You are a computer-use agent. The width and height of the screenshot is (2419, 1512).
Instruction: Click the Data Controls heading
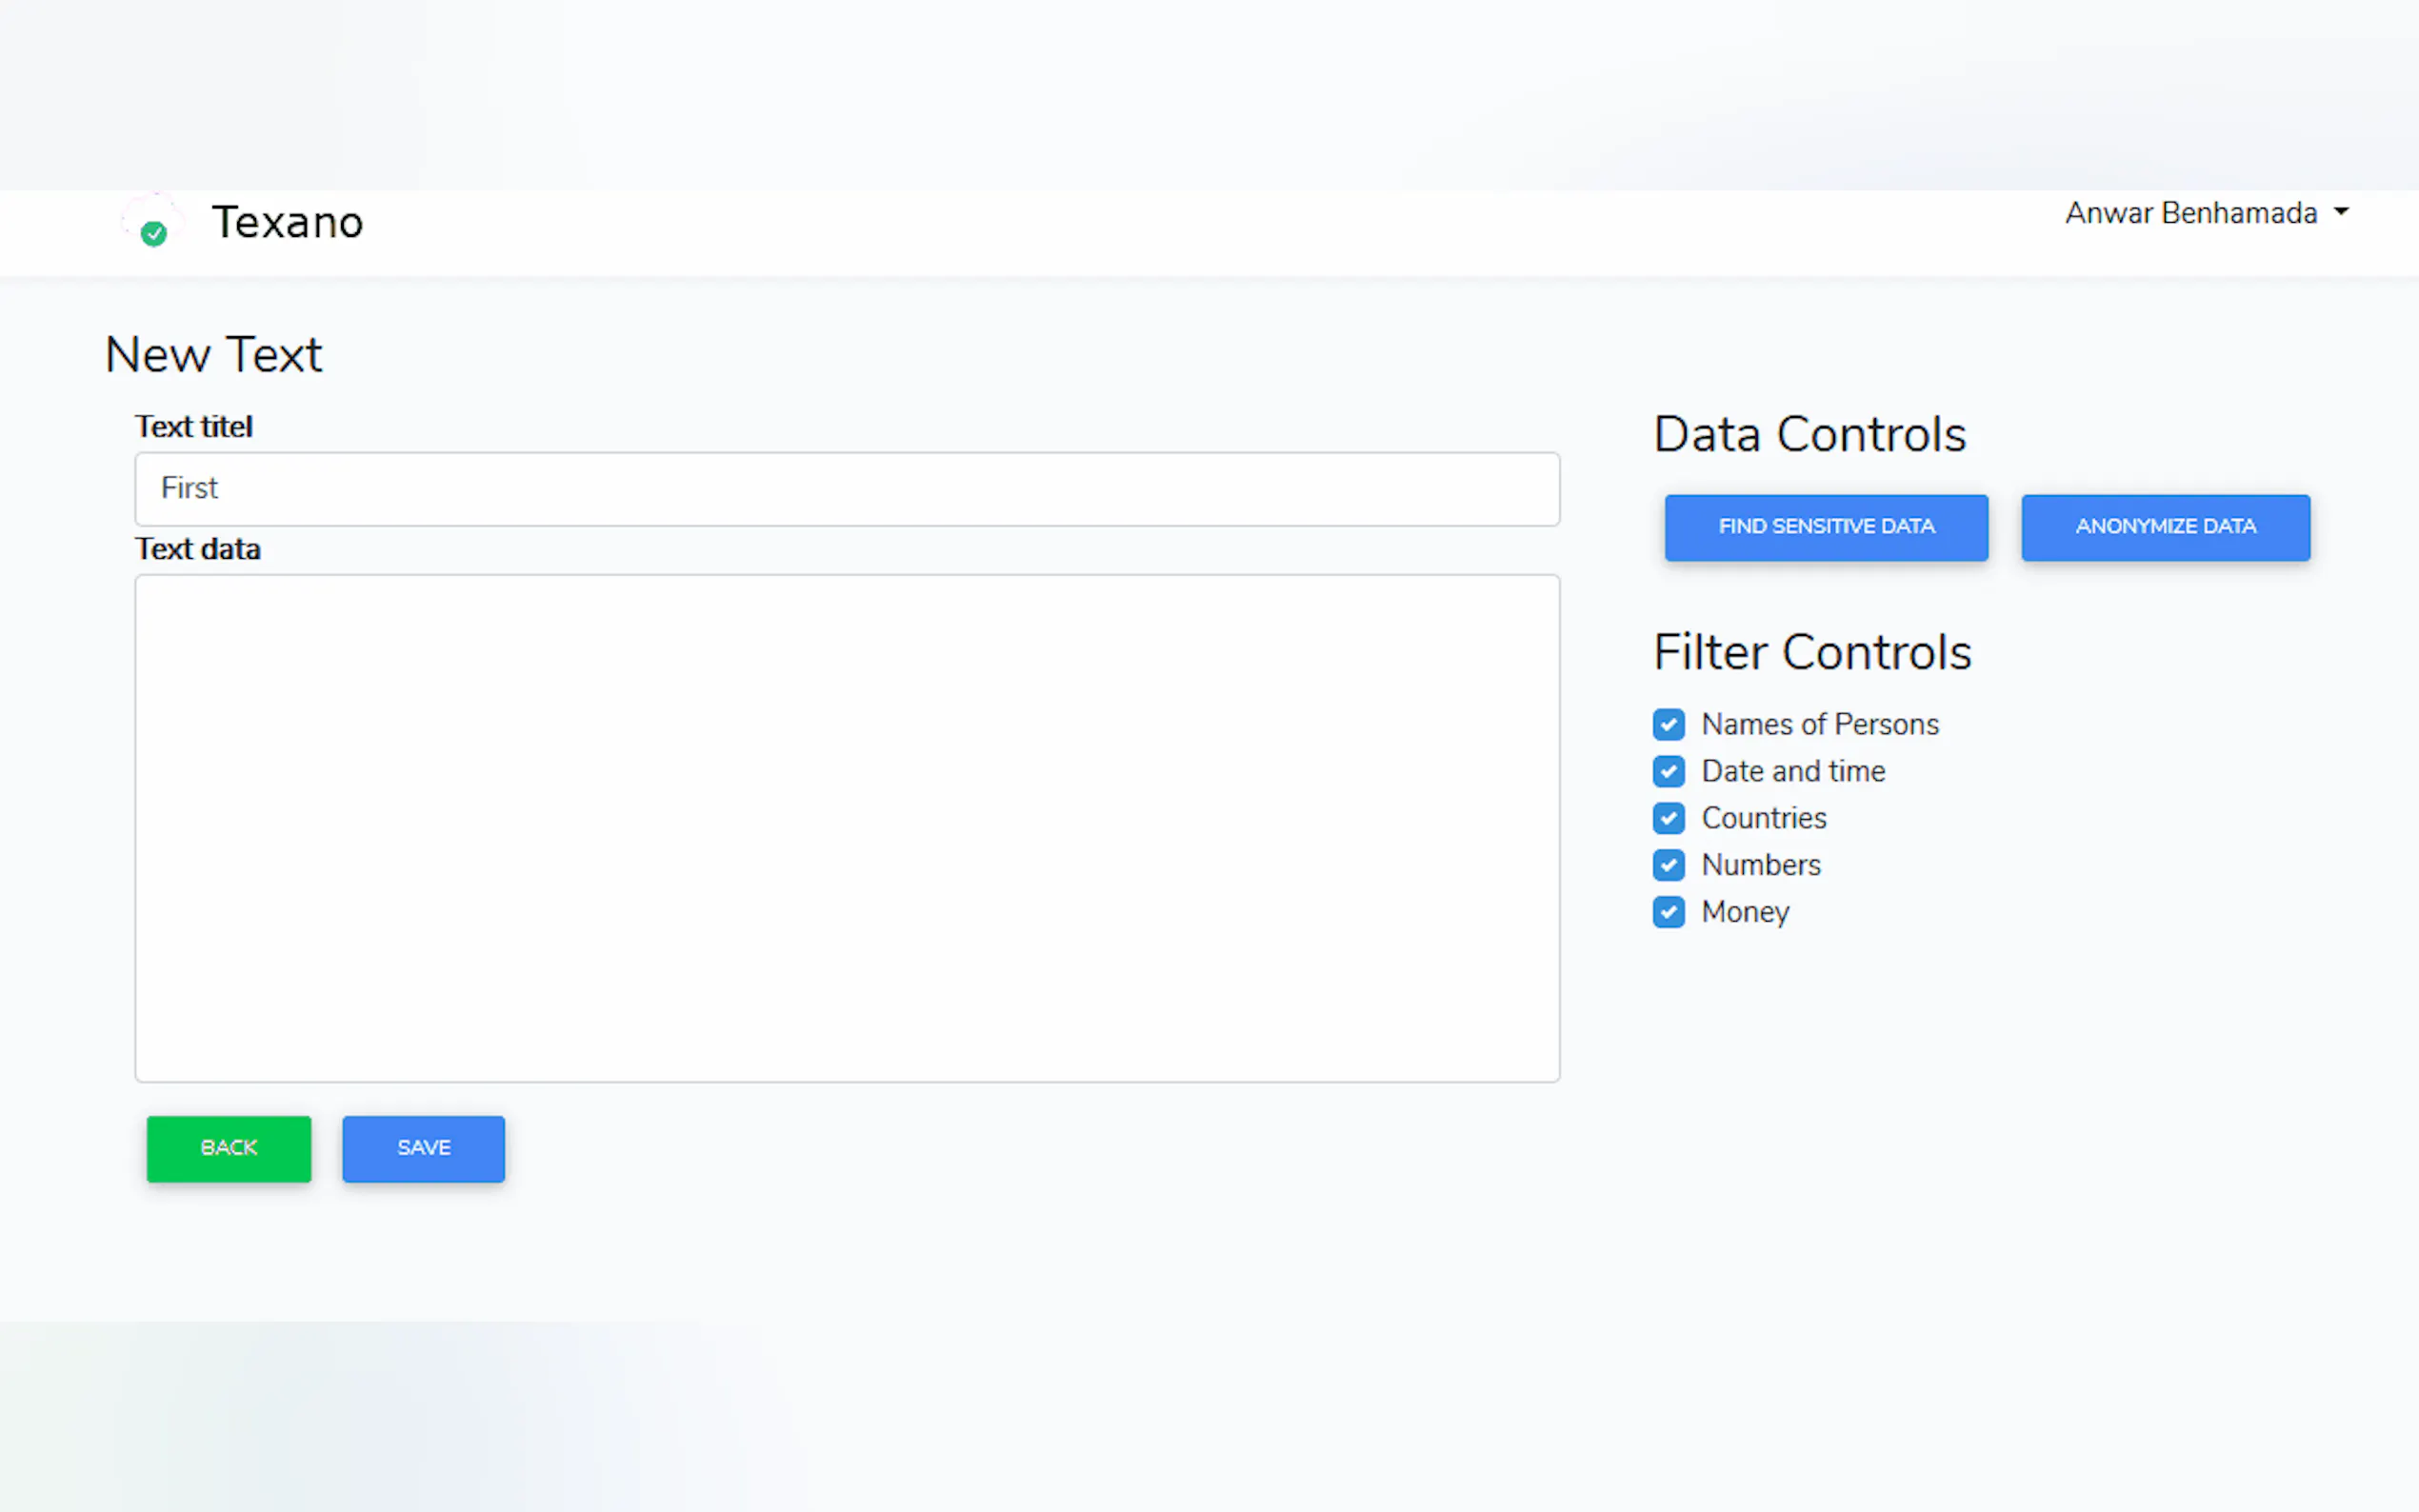(x=1809, y=434)
